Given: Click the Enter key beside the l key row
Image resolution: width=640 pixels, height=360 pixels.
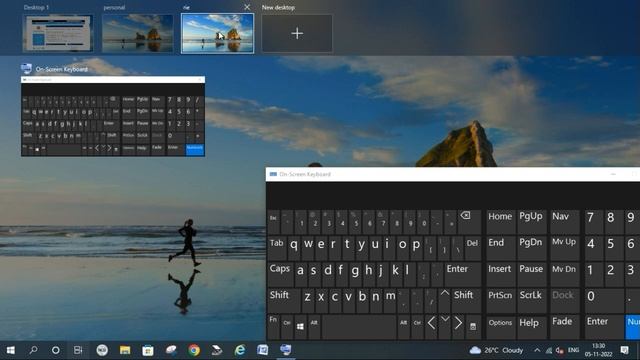Looking at the screenshot, I should tap(462, 275).
